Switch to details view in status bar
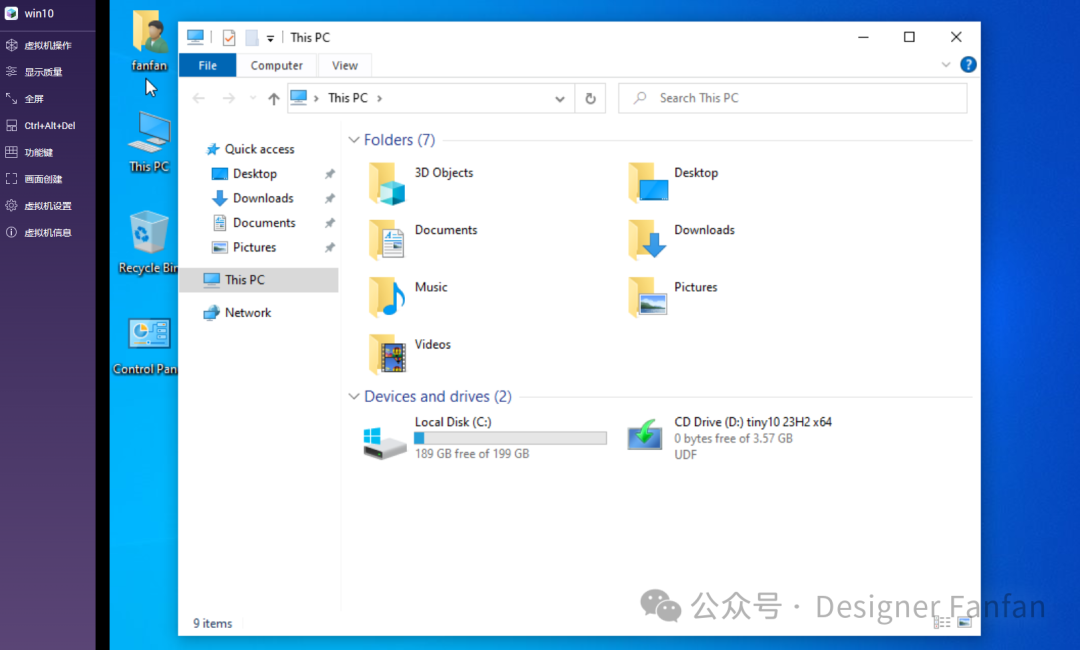1080x650 pixels. (x=942, y=622)
